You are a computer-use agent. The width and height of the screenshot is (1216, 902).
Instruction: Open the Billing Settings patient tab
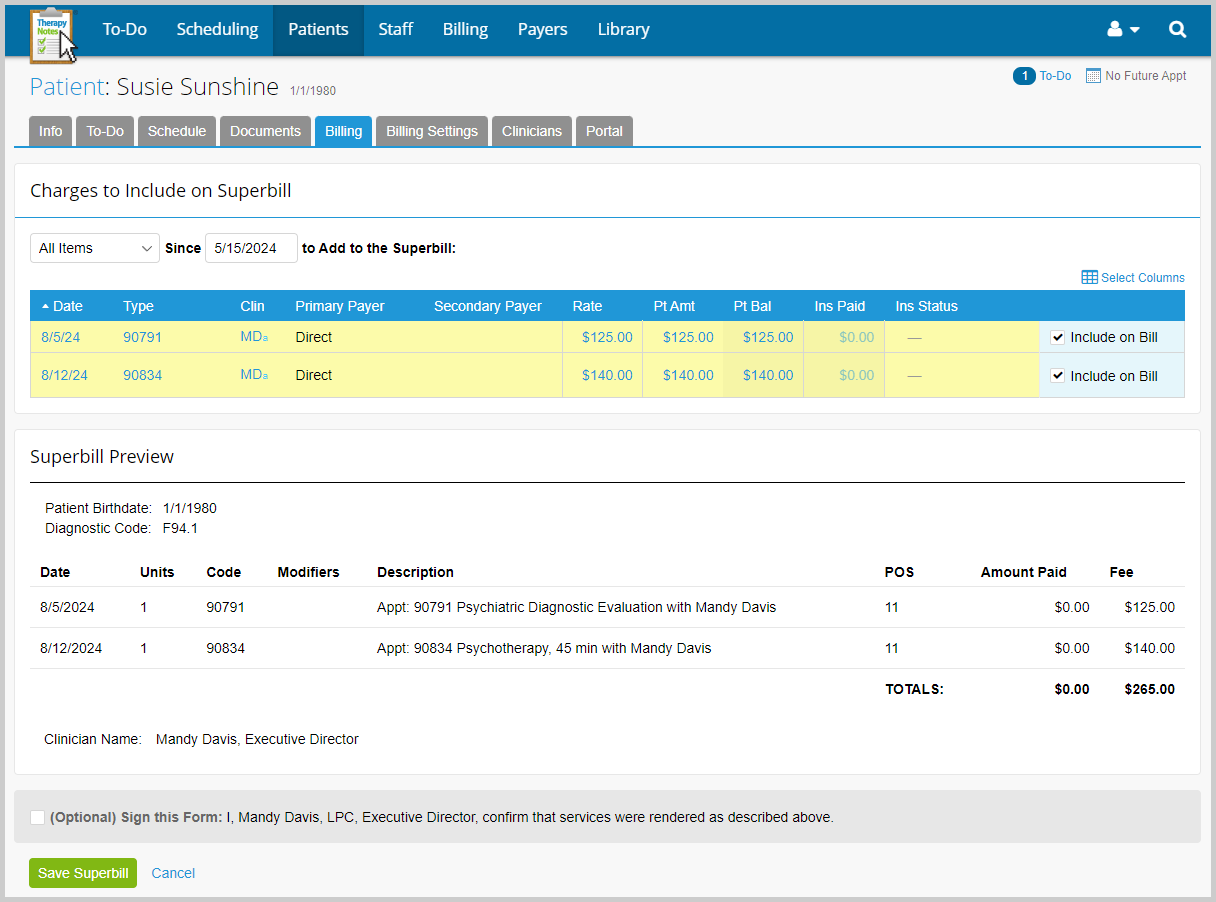click(432, 131)
